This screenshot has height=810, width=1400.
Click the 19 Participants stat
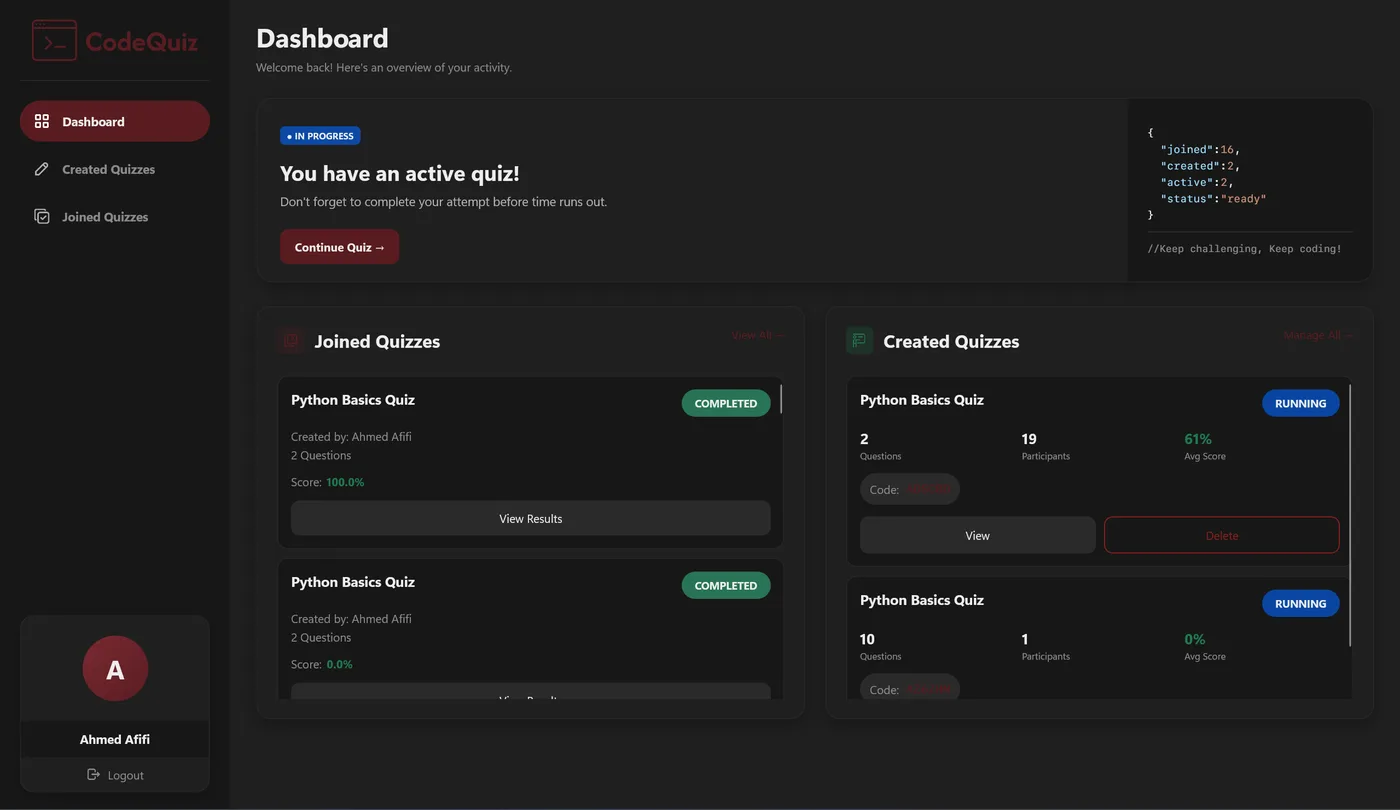pyautogui.click(x=1046, y=446)
